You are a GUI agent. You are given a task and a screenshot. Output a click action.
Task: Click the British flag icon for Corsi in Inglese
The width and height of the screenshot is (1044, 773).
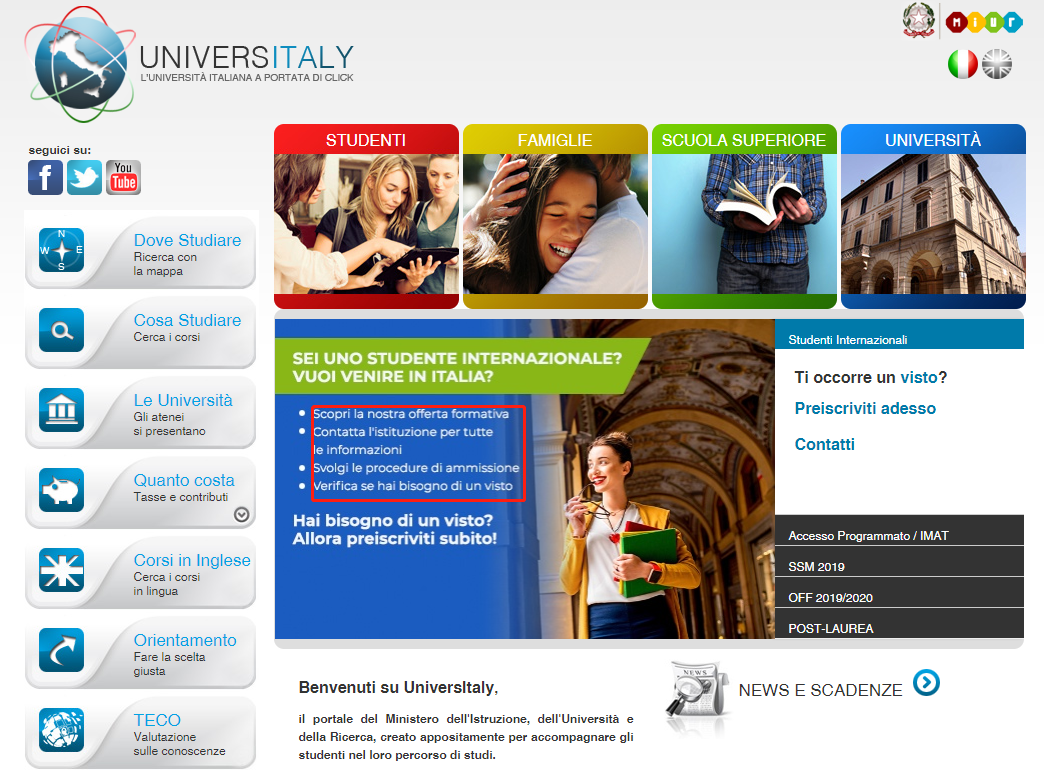tap(61, 570)
